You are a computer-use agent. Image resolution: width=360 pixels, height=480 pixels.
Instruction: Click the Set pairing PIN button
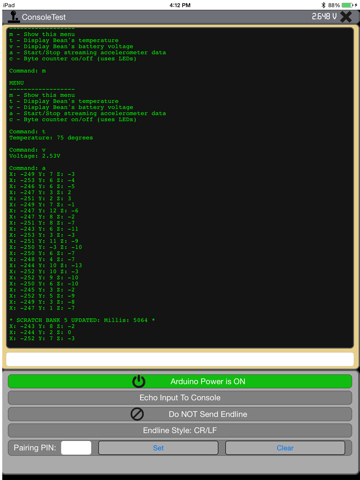point(158,448)
